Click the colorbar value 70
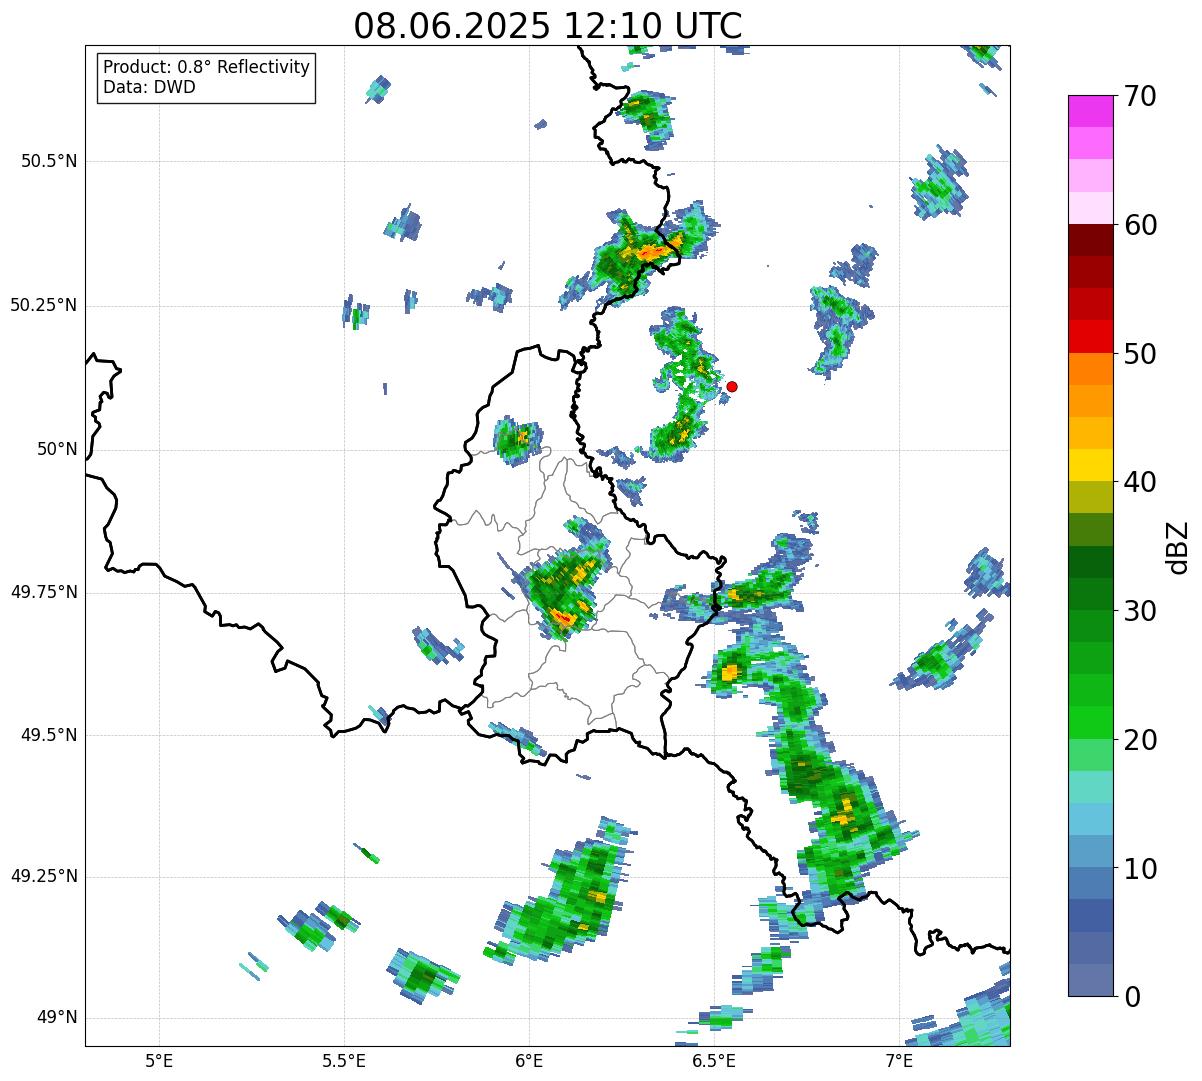 [1140, 96]
